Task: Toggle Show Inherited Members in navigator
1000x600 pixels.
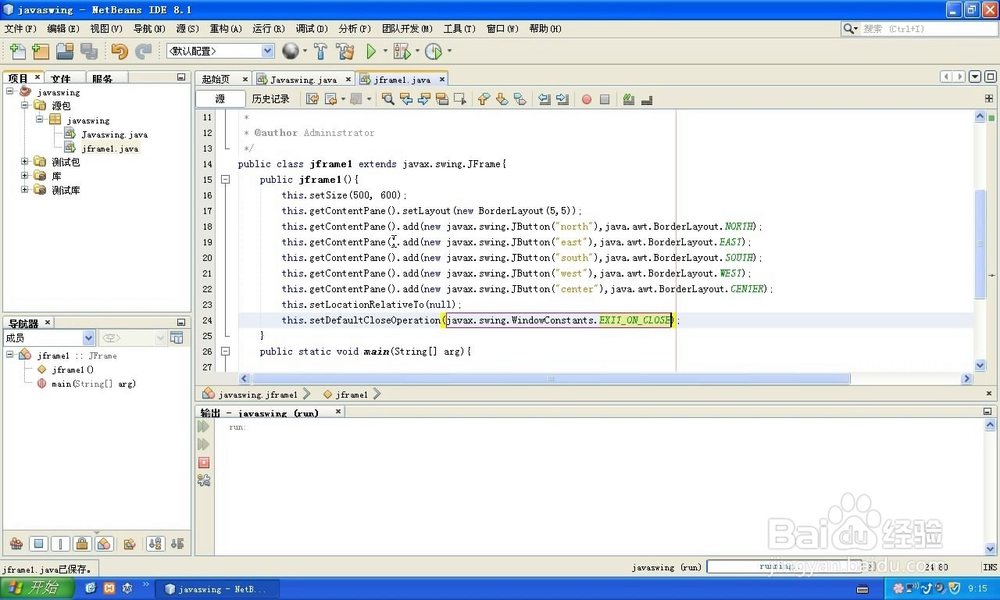Action: click(17, 544)
